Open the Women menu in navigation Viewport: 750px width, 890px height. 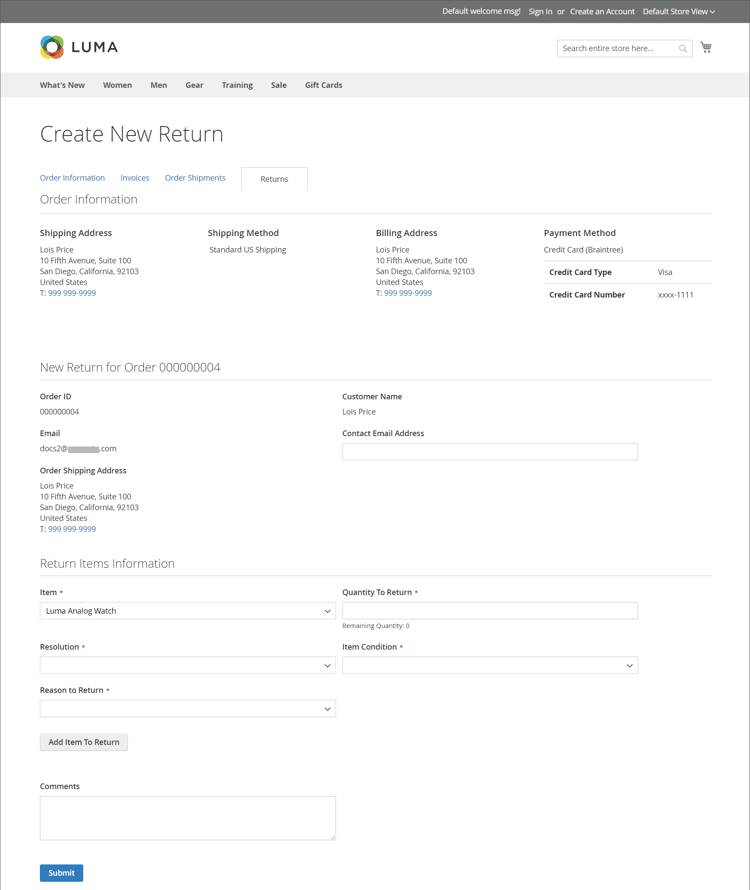(117, 85)
